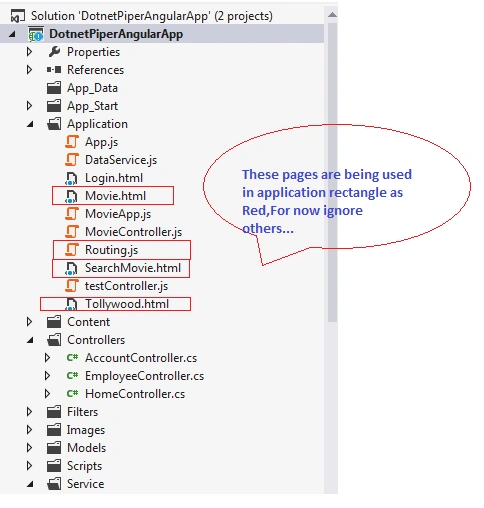Click the References icon
The height and width of the screenshot is (508, 484).
(54, 70)
